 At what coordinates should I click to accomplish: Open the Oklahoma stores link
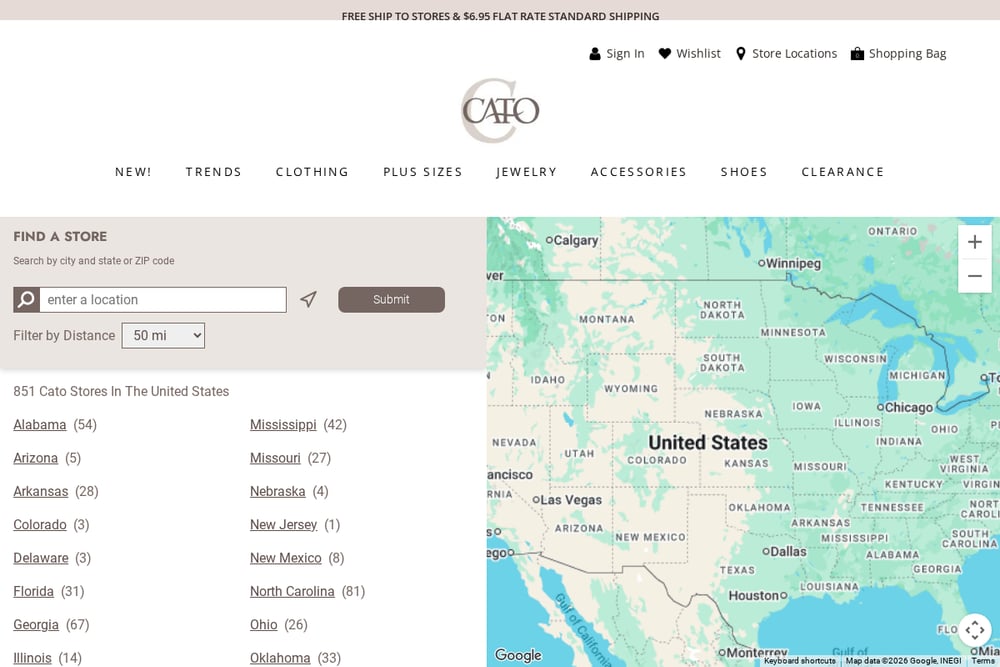pyautogui.click(x=280, y=658)
